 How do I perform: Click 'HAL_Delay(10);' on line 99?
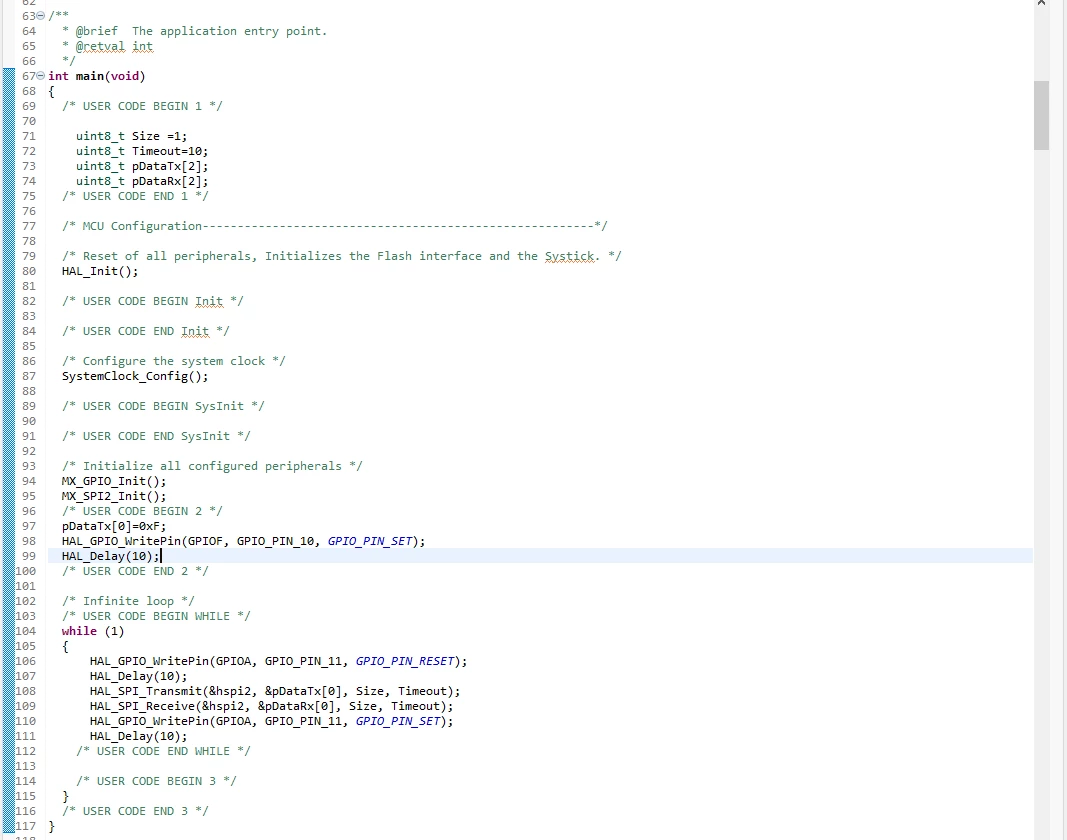(110, 556)
